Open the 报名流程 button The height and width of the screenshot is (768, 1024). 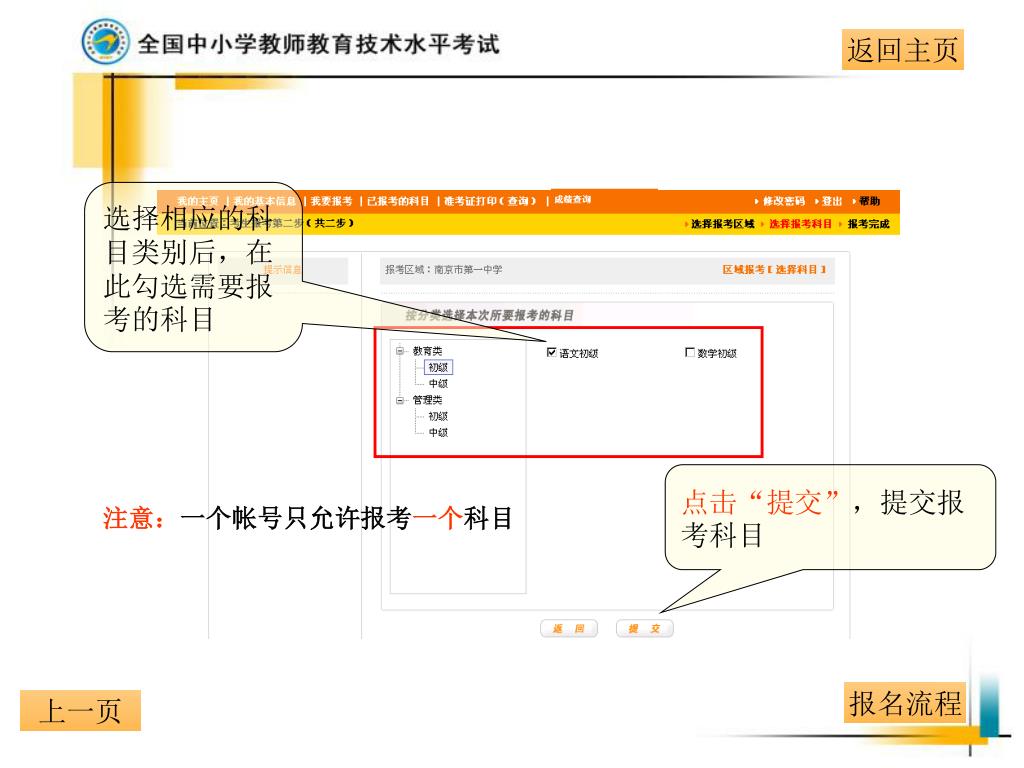tap(904, 703)
